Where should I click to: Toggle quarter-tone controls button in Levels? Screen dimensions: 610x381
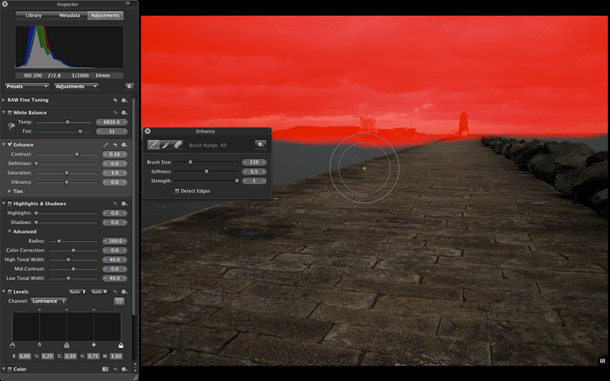[x=119, y=301]
